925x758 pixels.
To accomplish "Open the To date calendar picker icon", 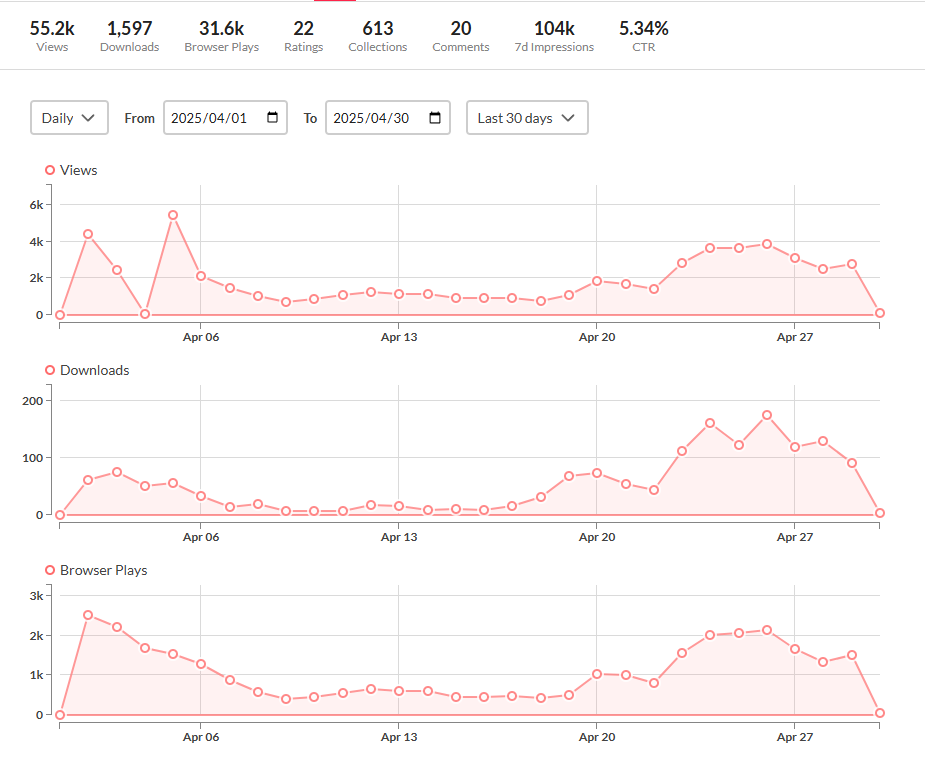I will pyautogui.click(x=435, y=118).
